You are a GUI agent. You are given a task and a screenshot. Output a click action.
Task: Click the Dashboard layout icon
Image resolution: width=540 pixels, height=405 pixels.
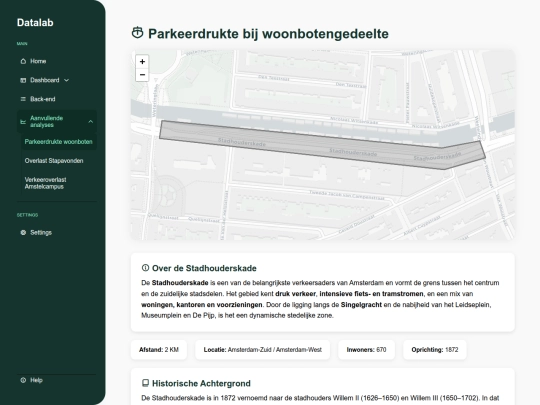23,80
